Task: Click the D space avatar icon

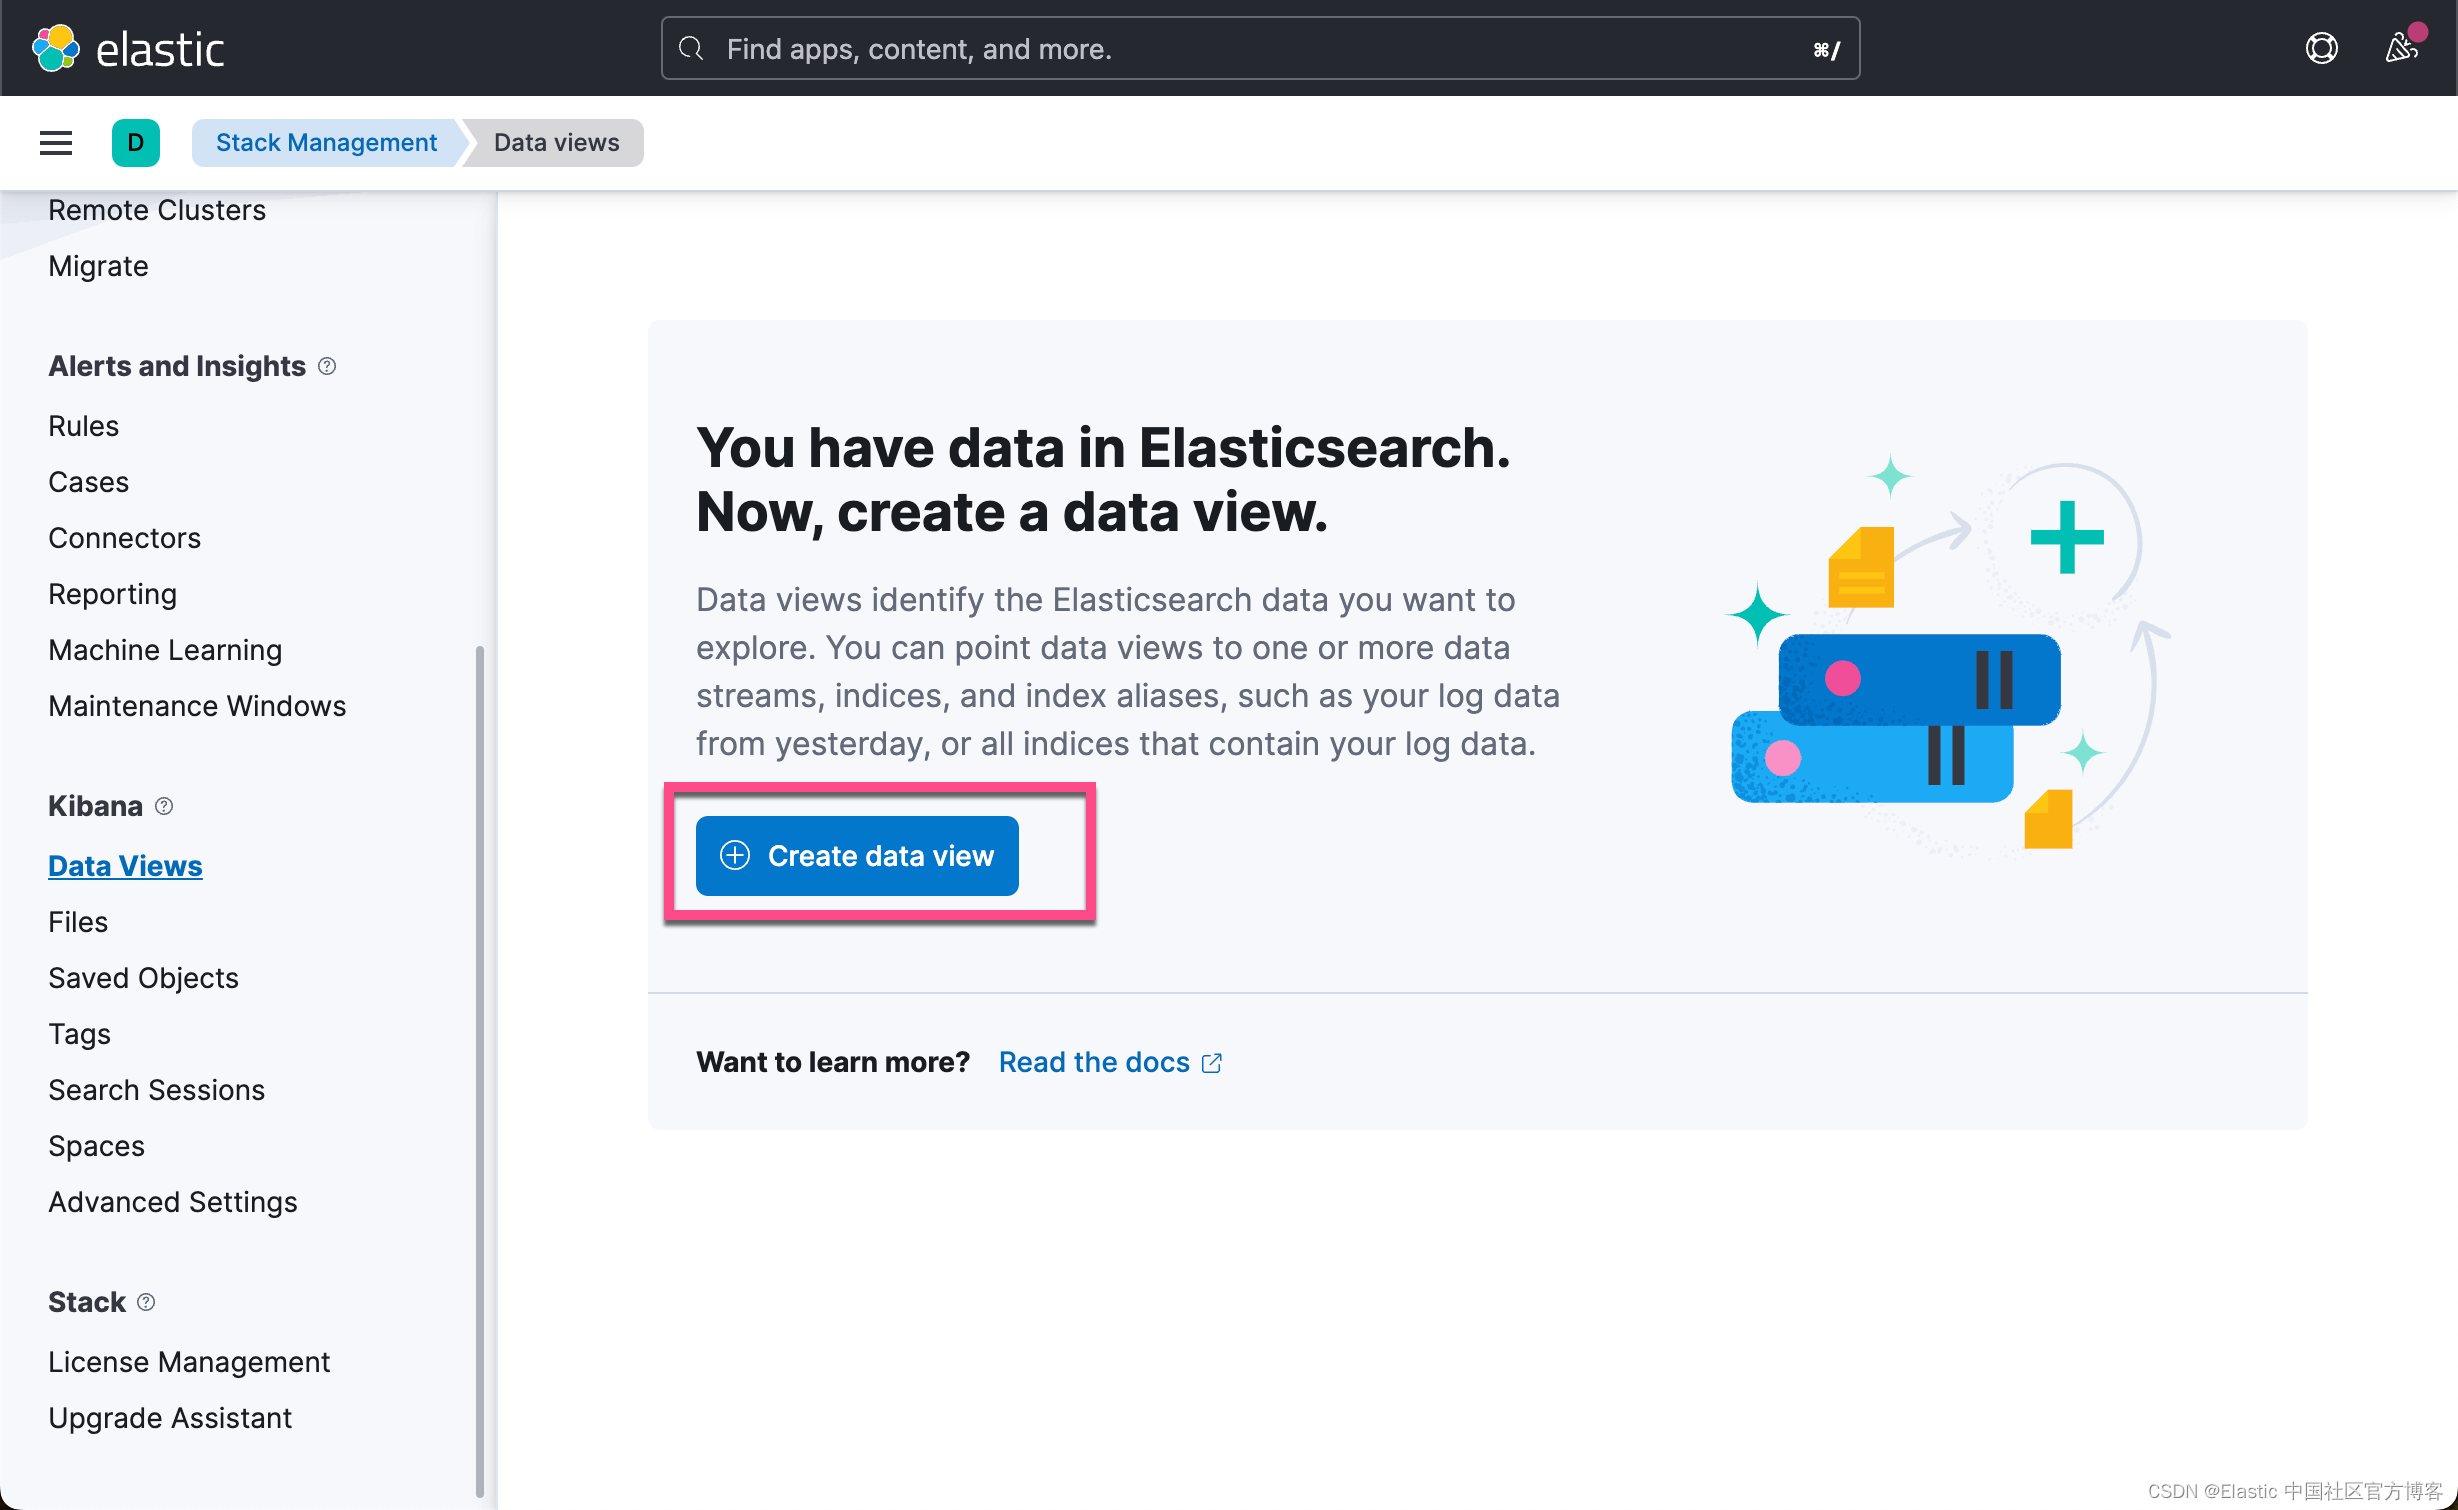Action: click(x=136, y=142)
